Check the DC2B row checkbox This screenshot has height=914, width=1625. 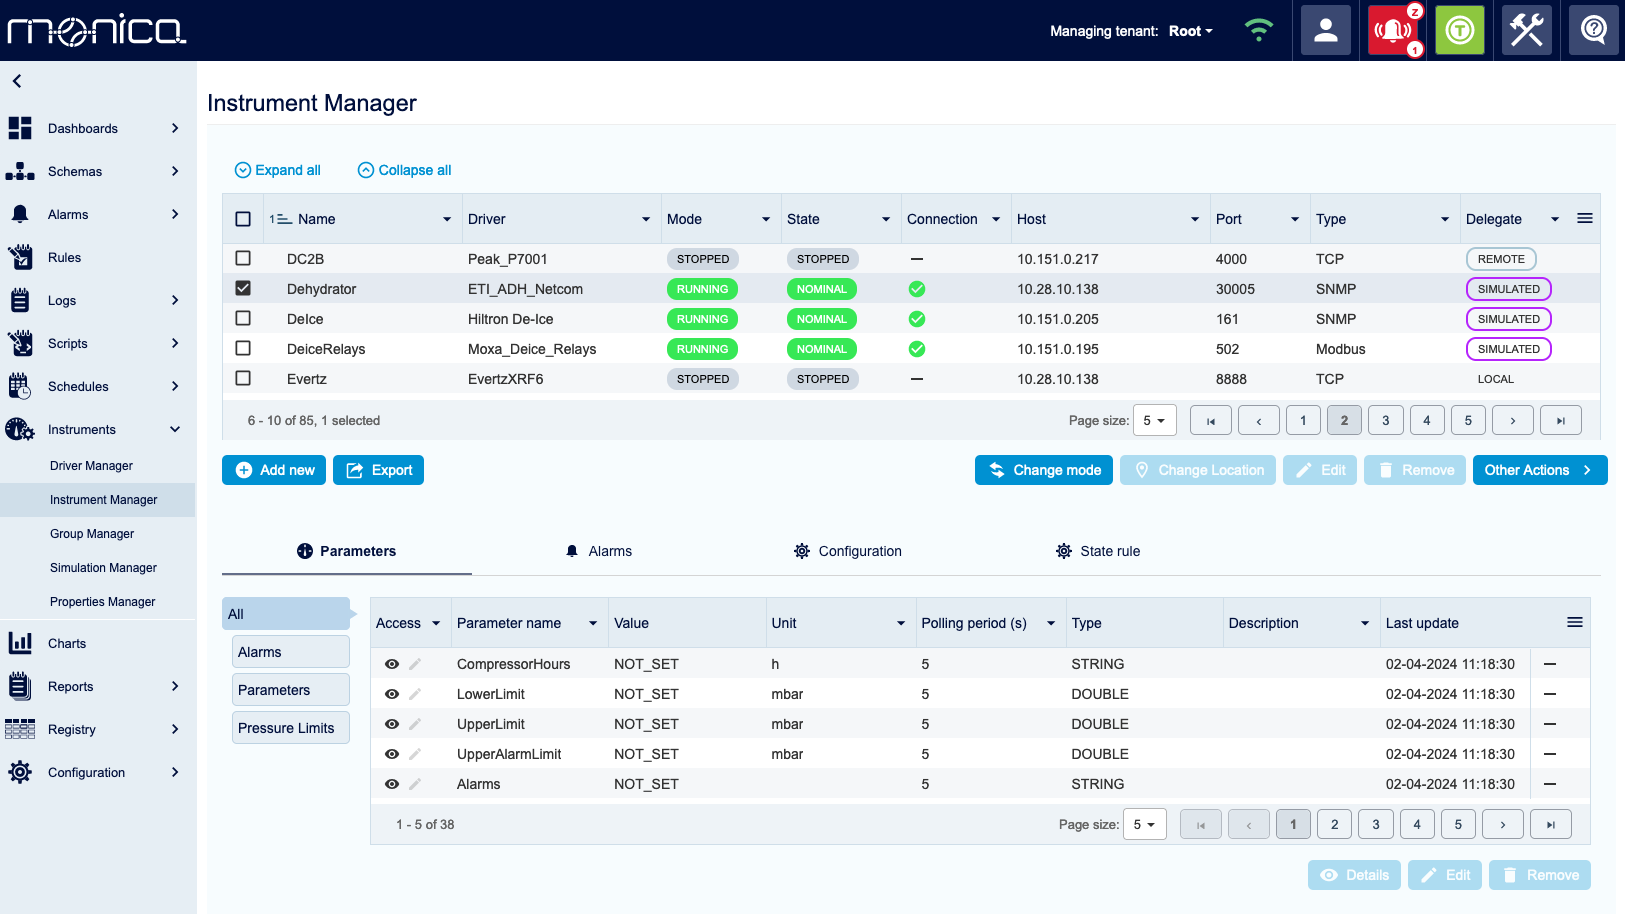[243, 258]
